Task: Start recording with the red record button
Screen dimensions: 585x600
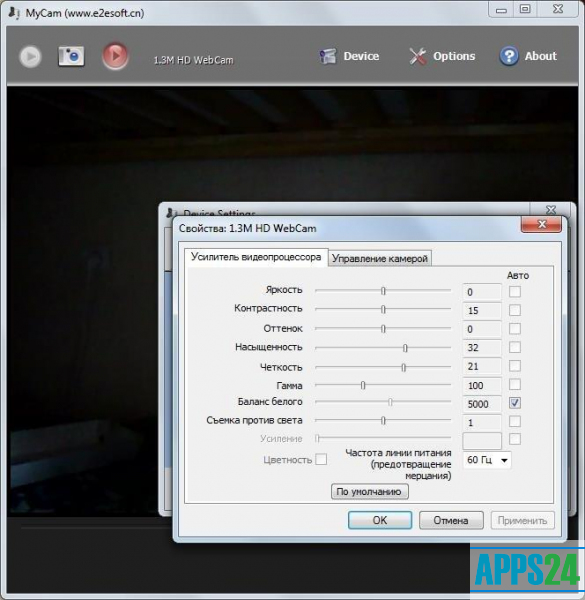Action: (115, 56)
